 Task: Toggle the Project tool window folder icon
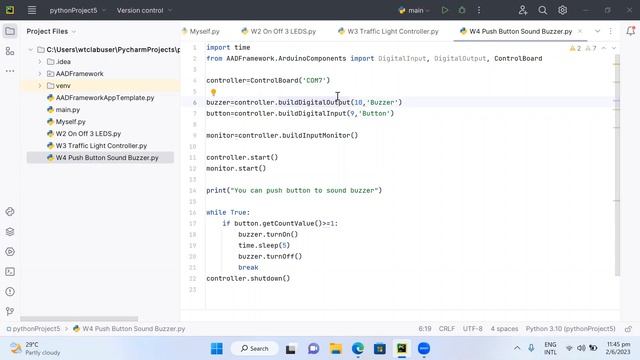pos(10,31)
